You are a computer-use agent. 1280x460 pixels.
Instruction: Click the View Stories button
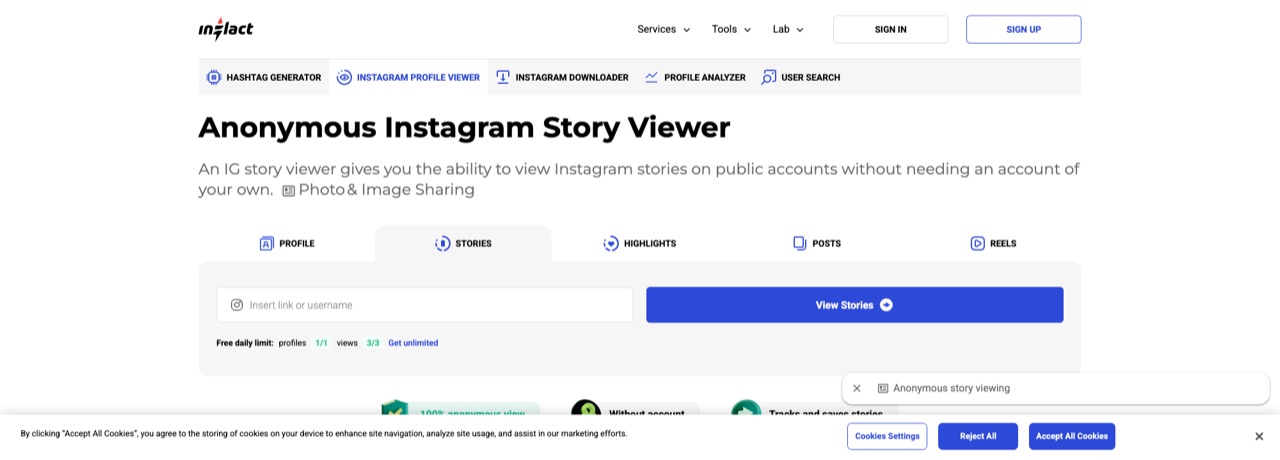click(x=855, y=305)
